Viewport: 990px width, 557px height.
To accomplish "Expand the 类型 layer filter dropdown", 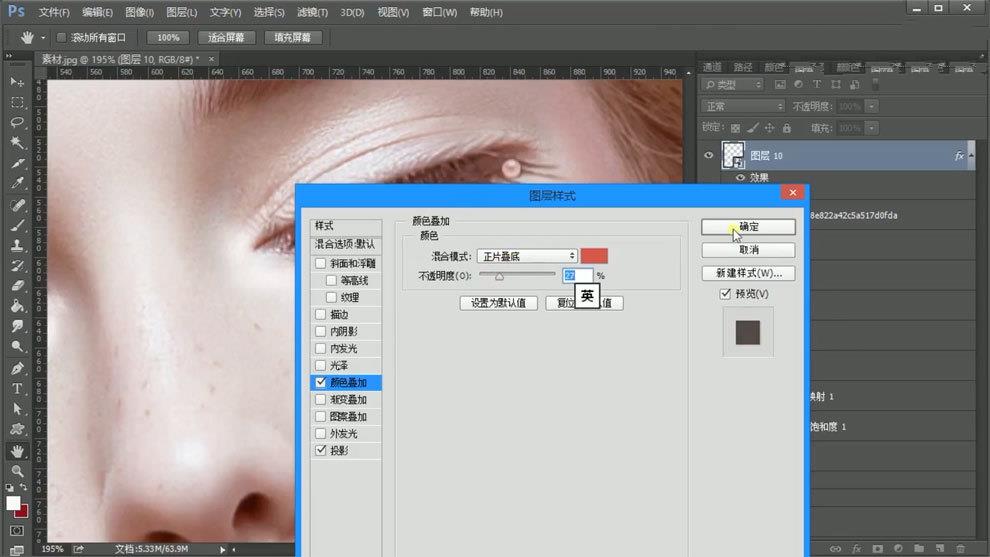I will pos(732,85).
